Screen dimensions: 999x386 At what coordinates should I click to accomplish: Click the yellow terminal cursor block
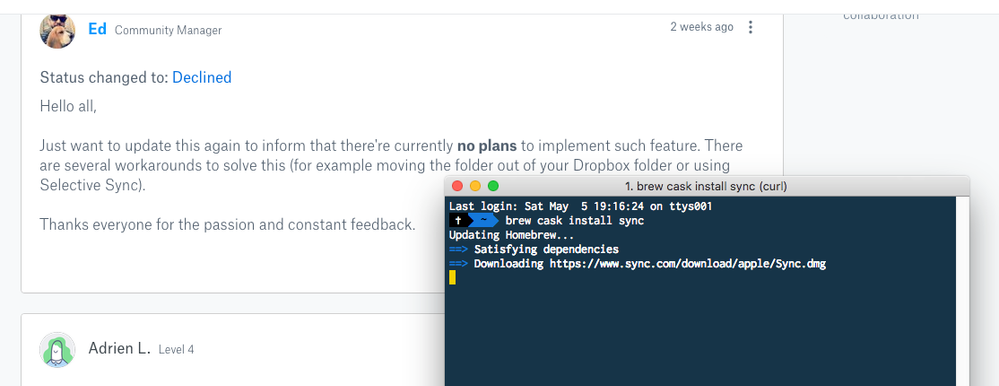[452, 278]
